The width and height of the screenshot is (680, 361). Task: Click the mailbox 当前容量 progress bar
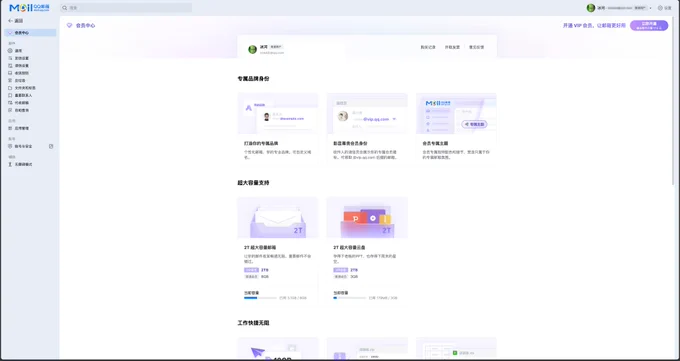(260, 298)
